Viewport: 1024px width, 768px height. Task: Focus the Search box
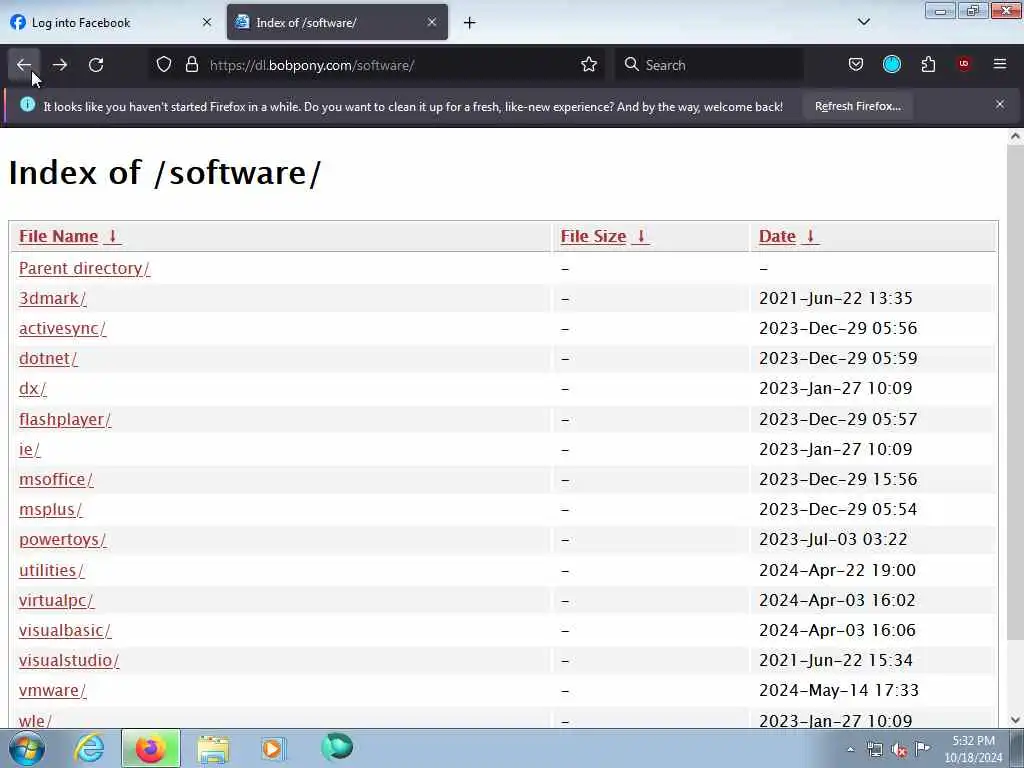[710, 65]
